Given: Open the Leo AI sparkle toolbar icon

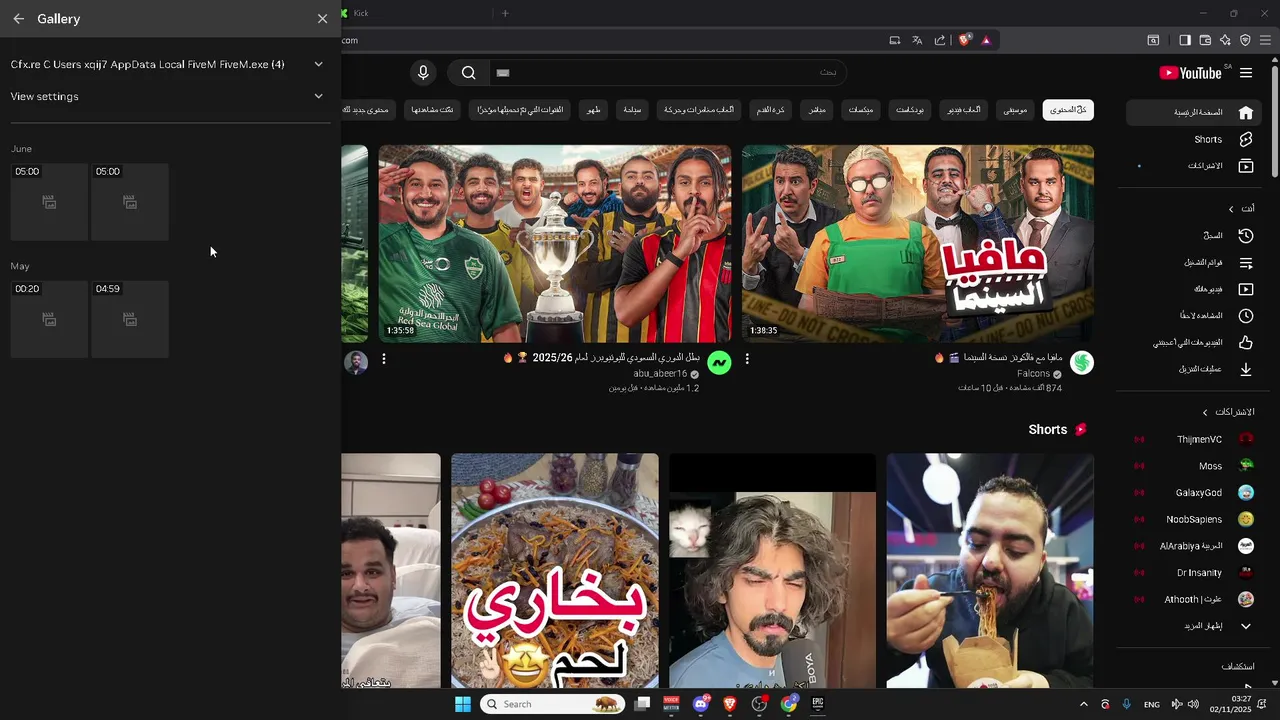Looking at the screenshot, I should [1225, 40].
